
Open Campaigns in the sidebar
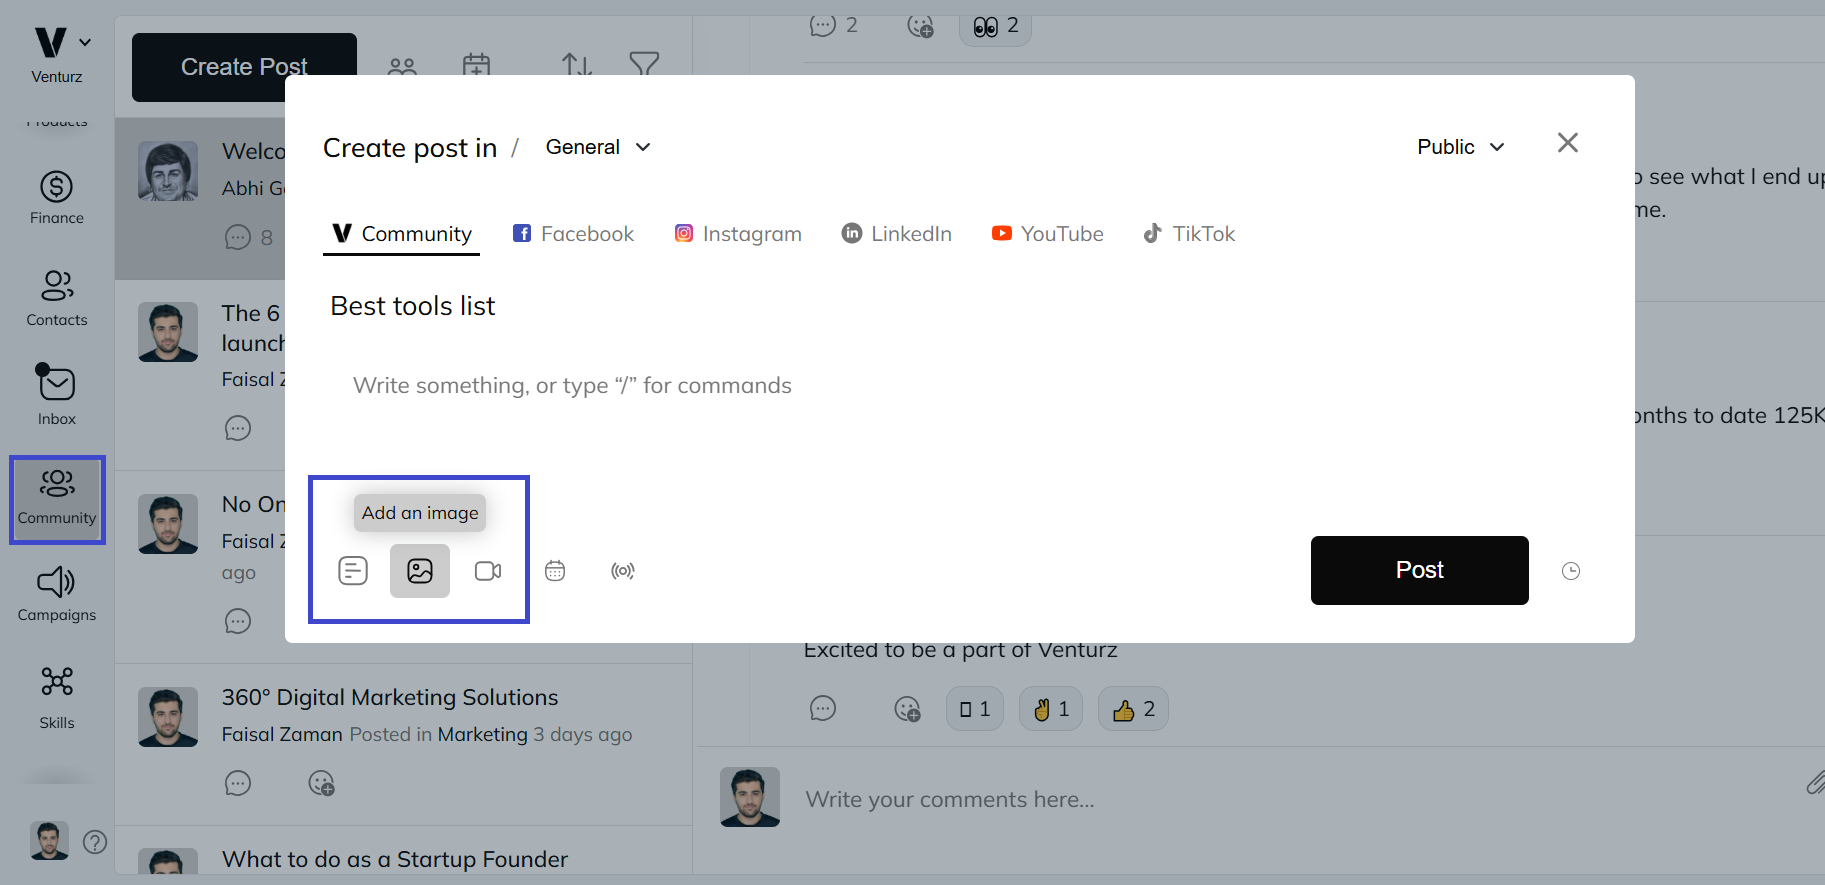tap(57, 594)
